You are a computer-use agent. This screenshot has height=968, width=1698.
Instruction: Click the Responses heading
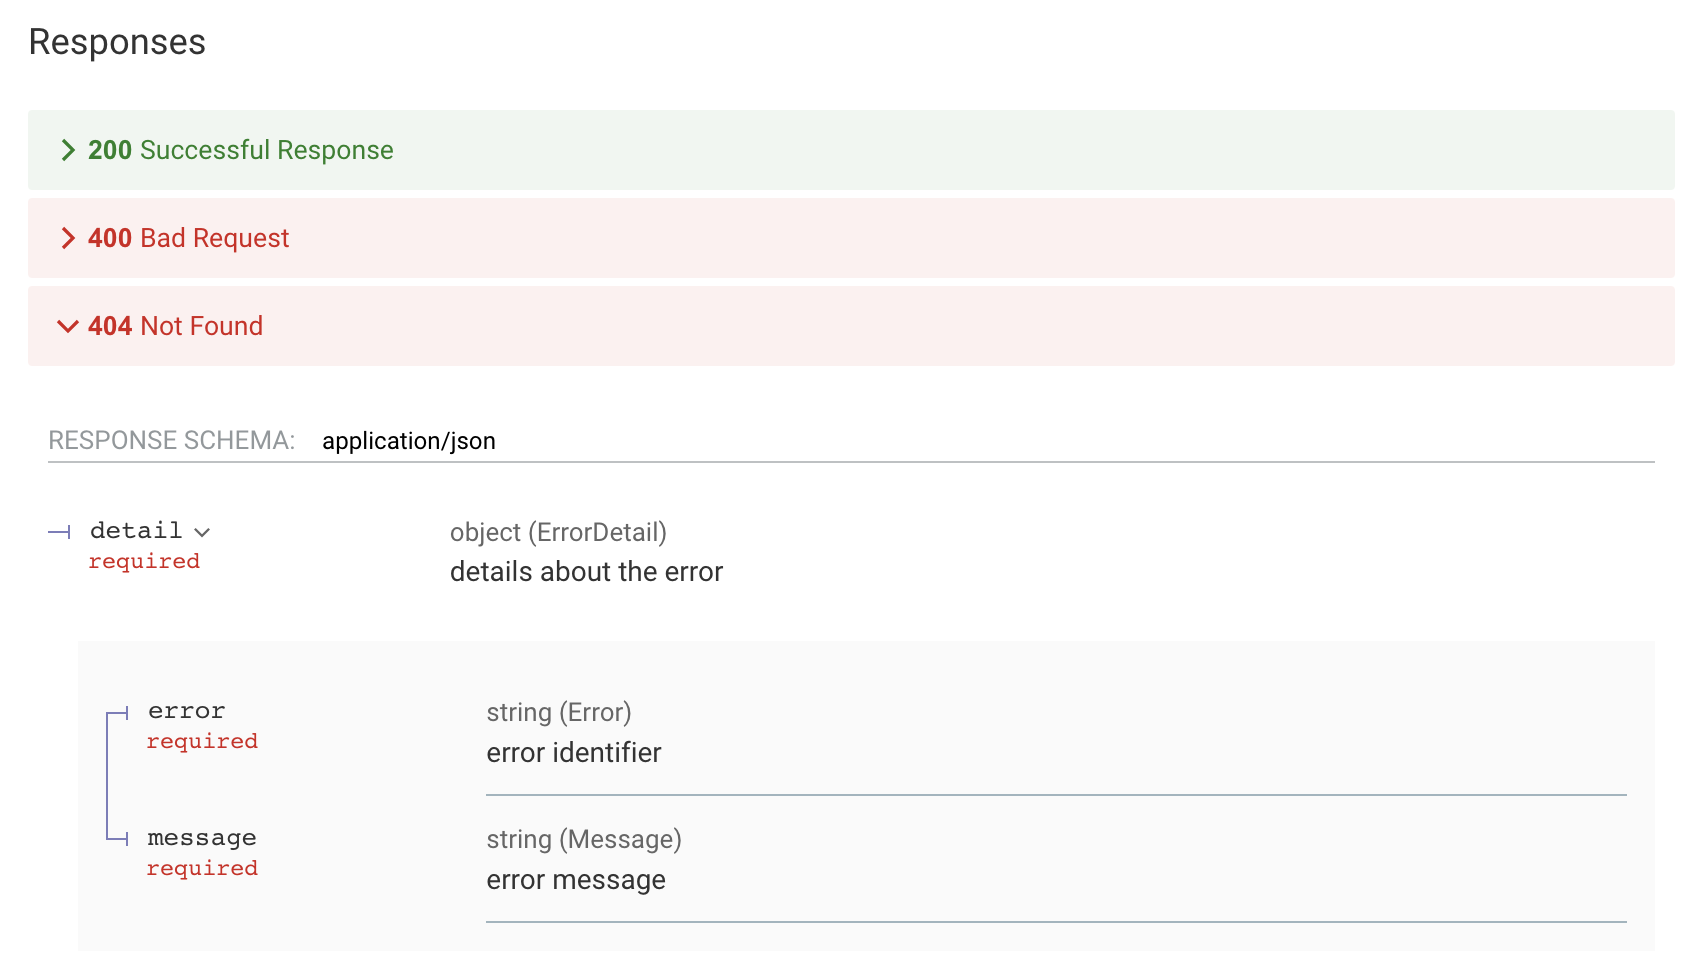click(x=116, y=42)
